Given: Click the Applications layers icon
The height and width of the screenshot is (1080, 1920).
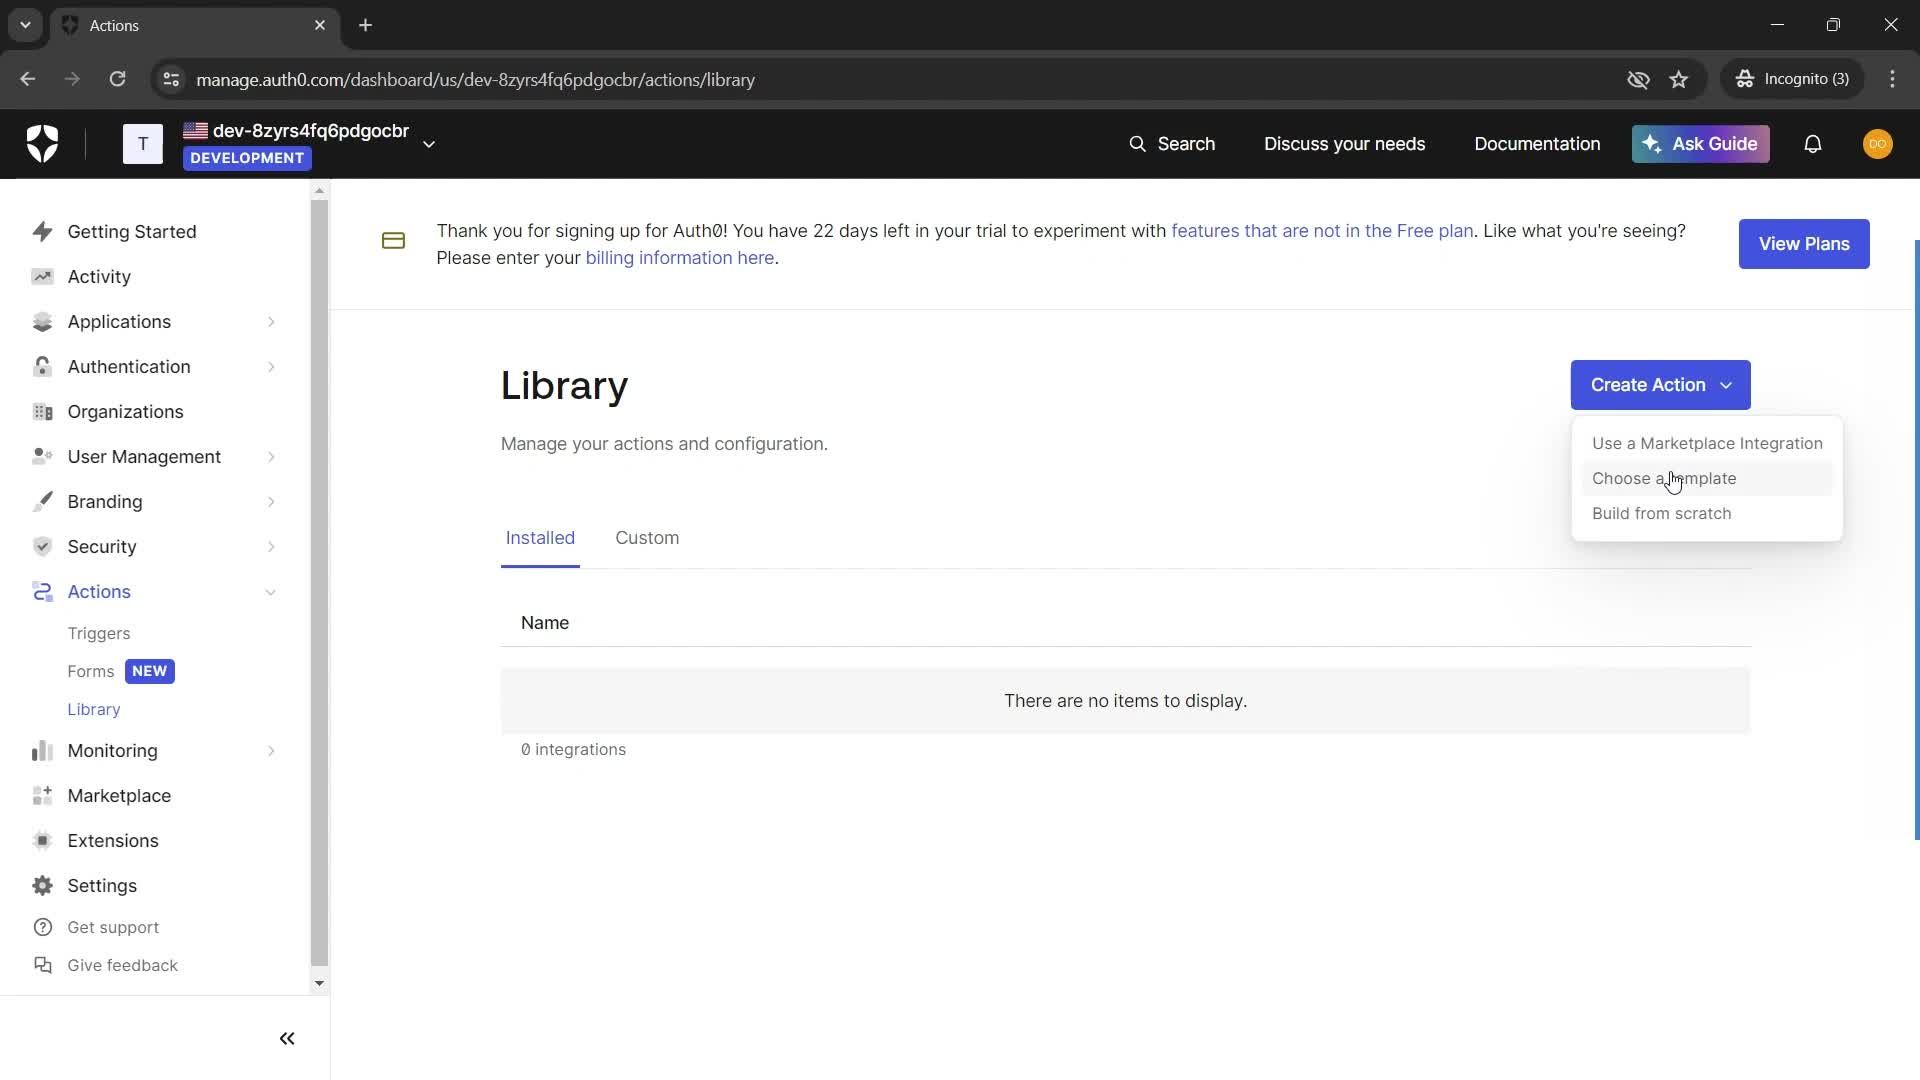Looking at the screenshot, I should coord(42,322).
